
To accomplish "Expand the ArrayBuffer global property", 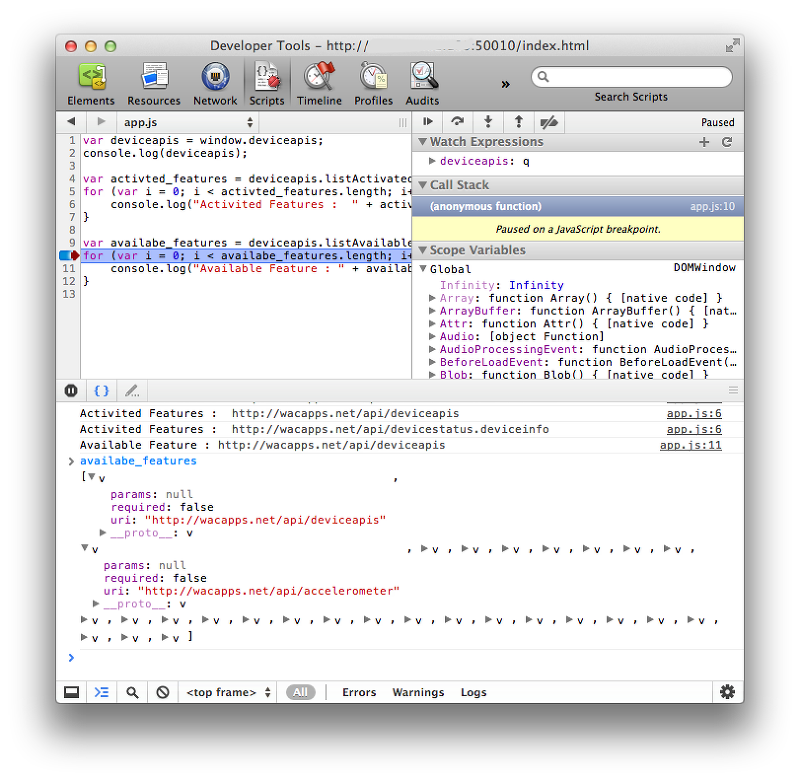I will click(432, 310).
